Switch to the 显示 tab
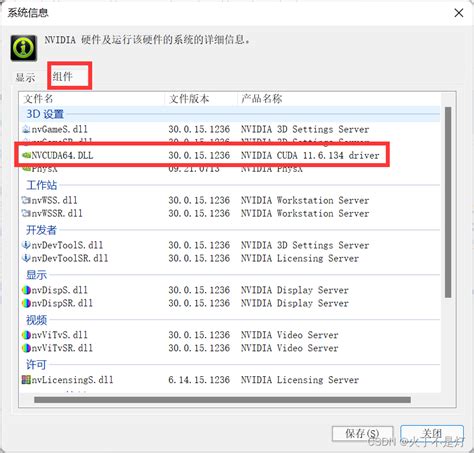 [x=26, y=77]
